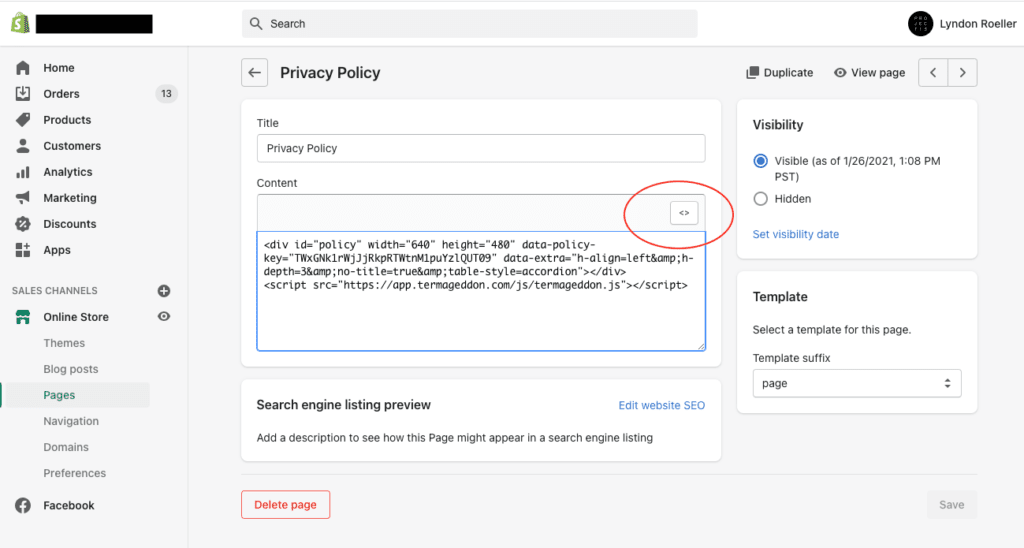Open Blog posts in sidebar
The height and width of the screenshot is (548, 1024).
pos(71,369)
